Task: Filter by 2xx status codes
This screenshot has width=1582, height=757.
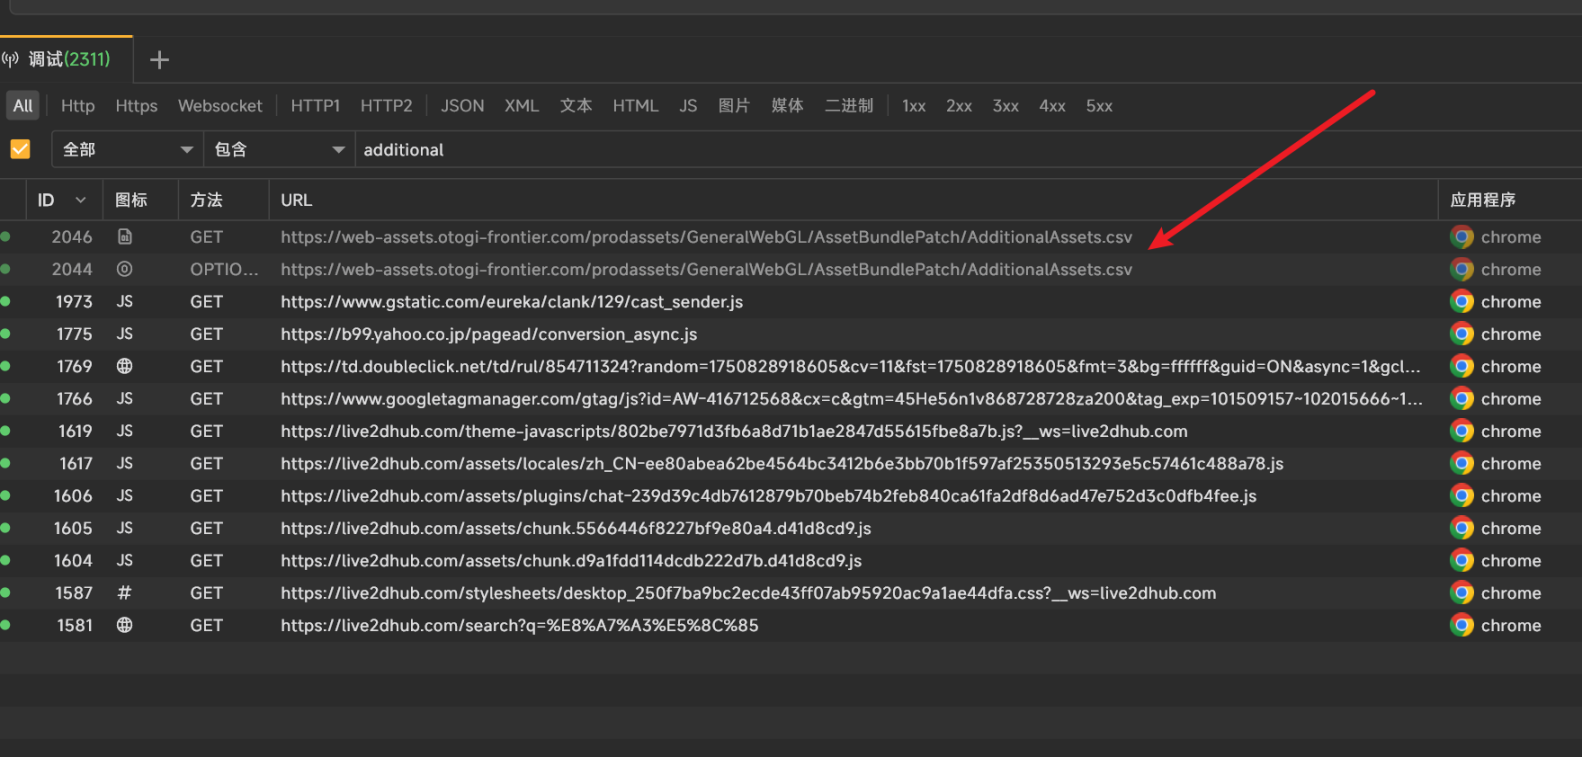Action: (959, 105)
